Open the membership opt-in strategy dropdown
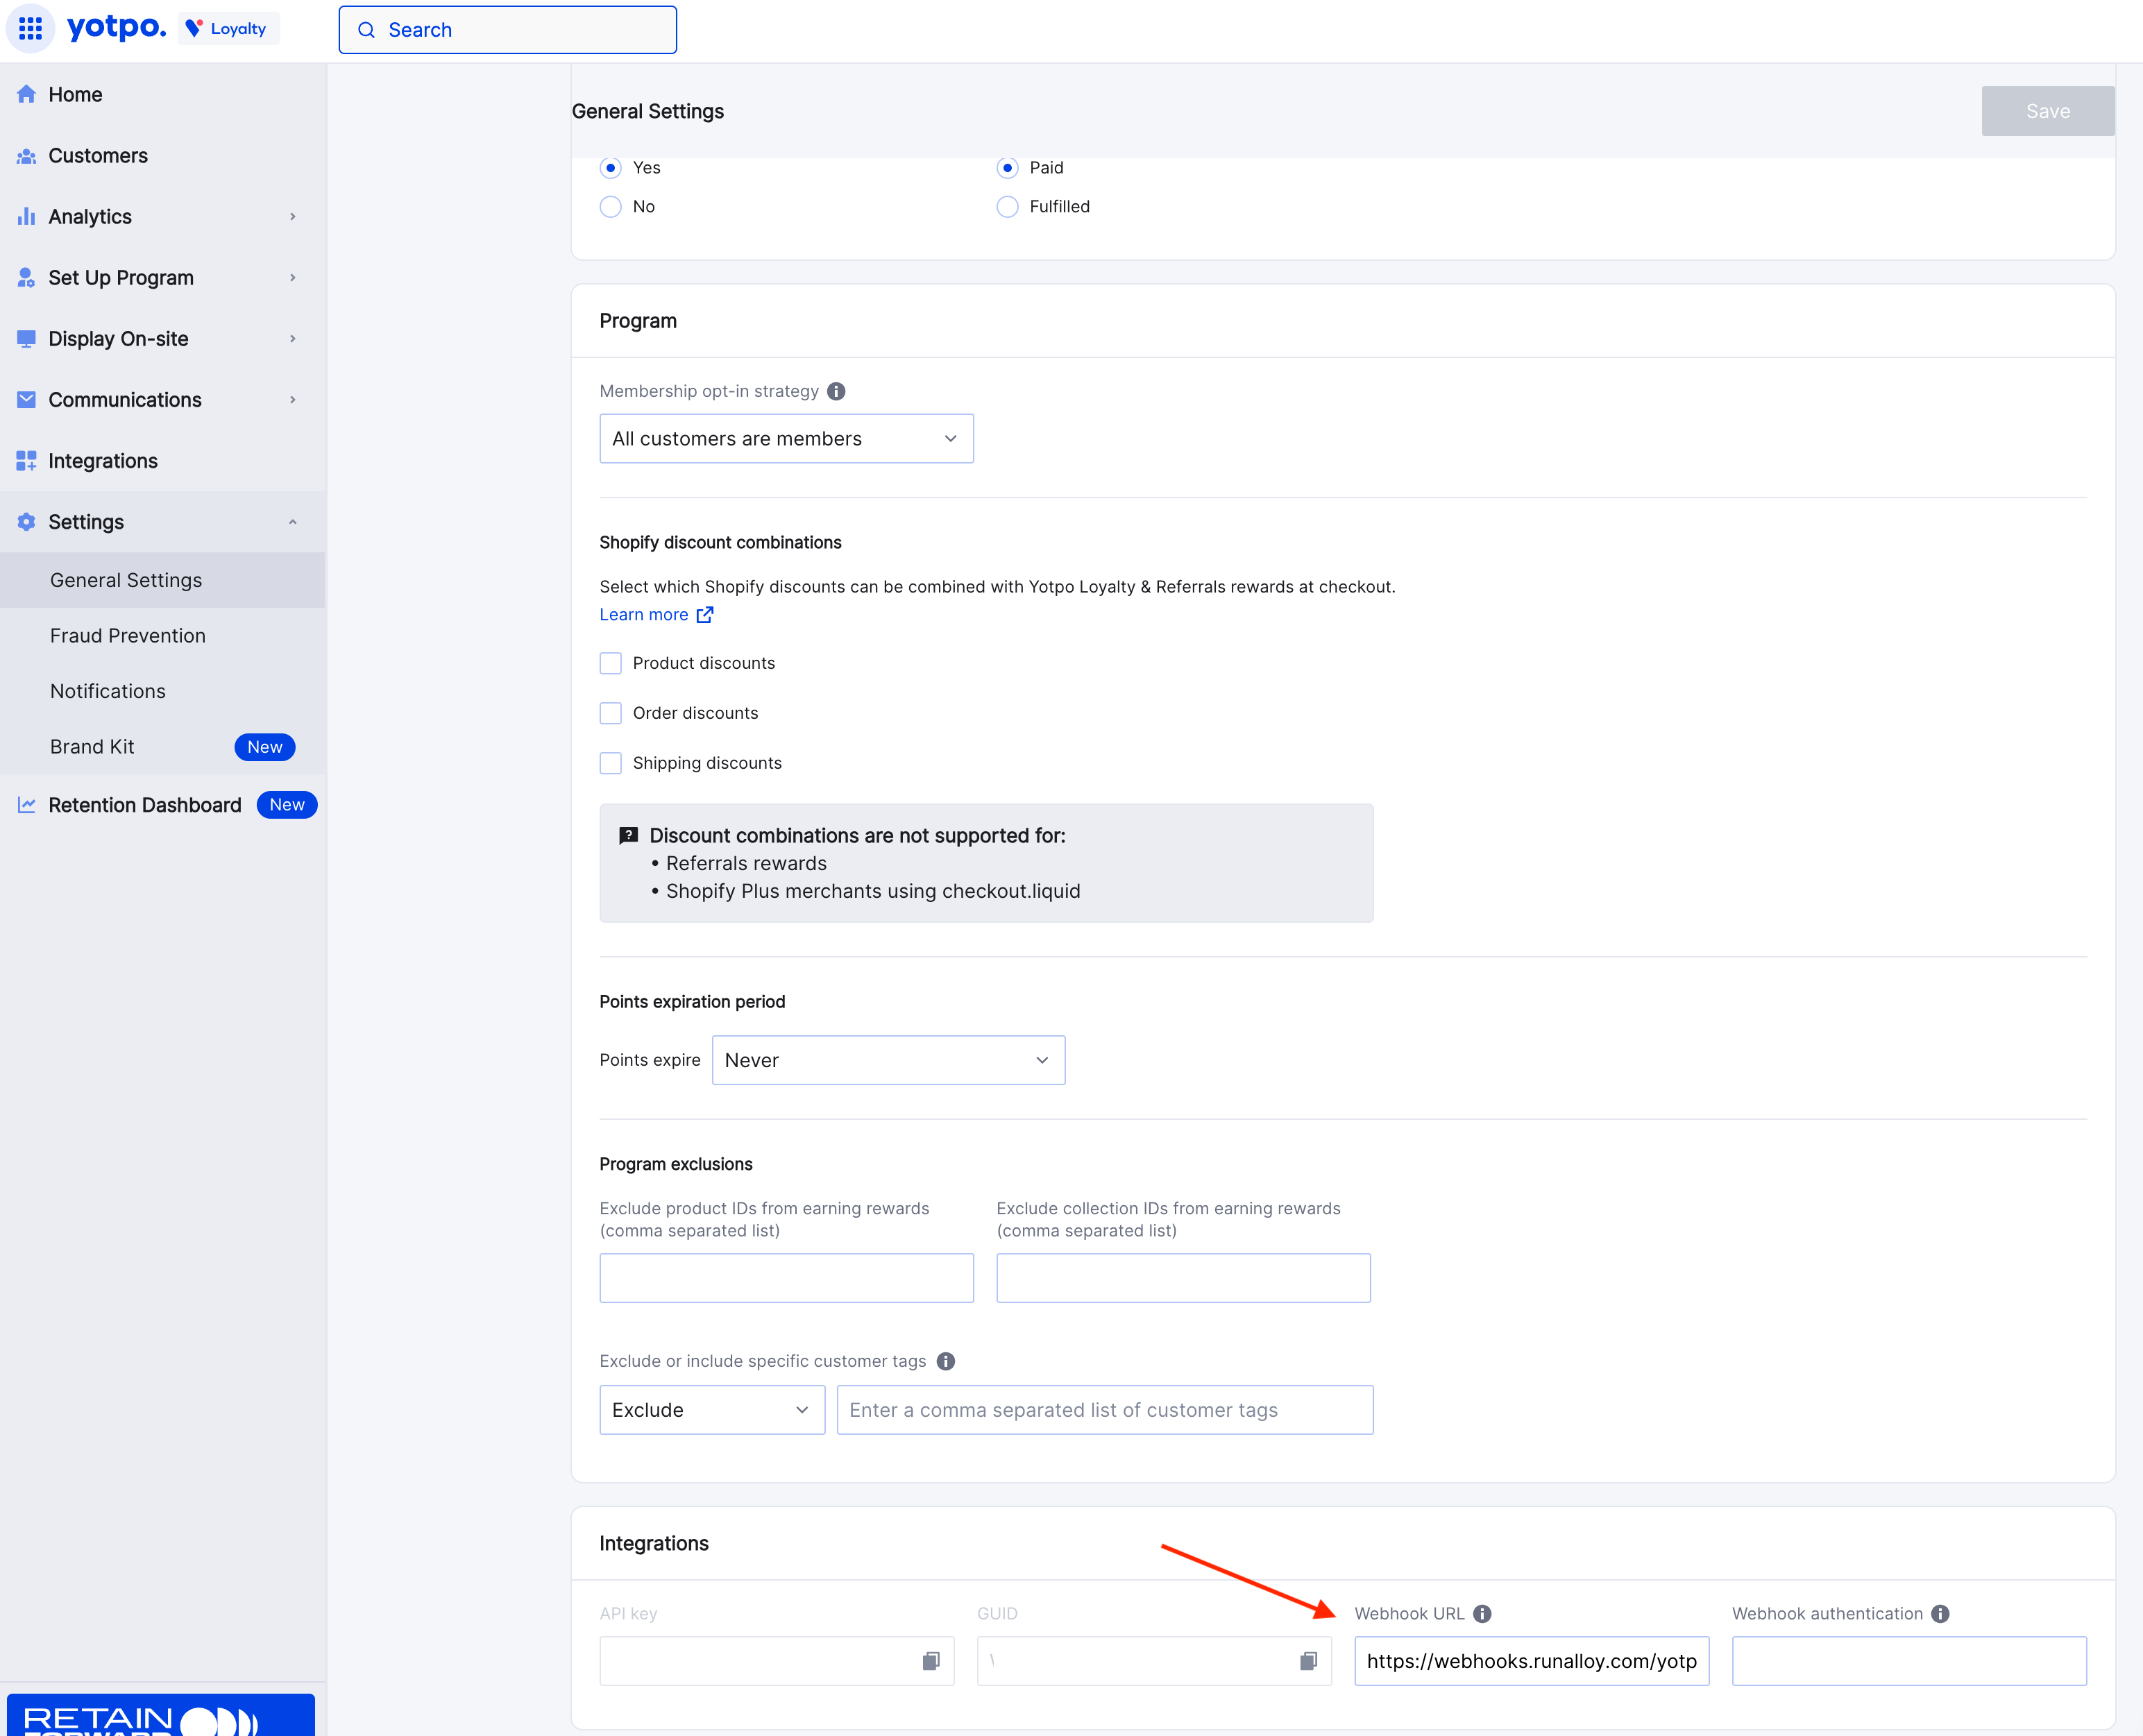Viewport: 2143px width, 1736px height. pos(786,438)
